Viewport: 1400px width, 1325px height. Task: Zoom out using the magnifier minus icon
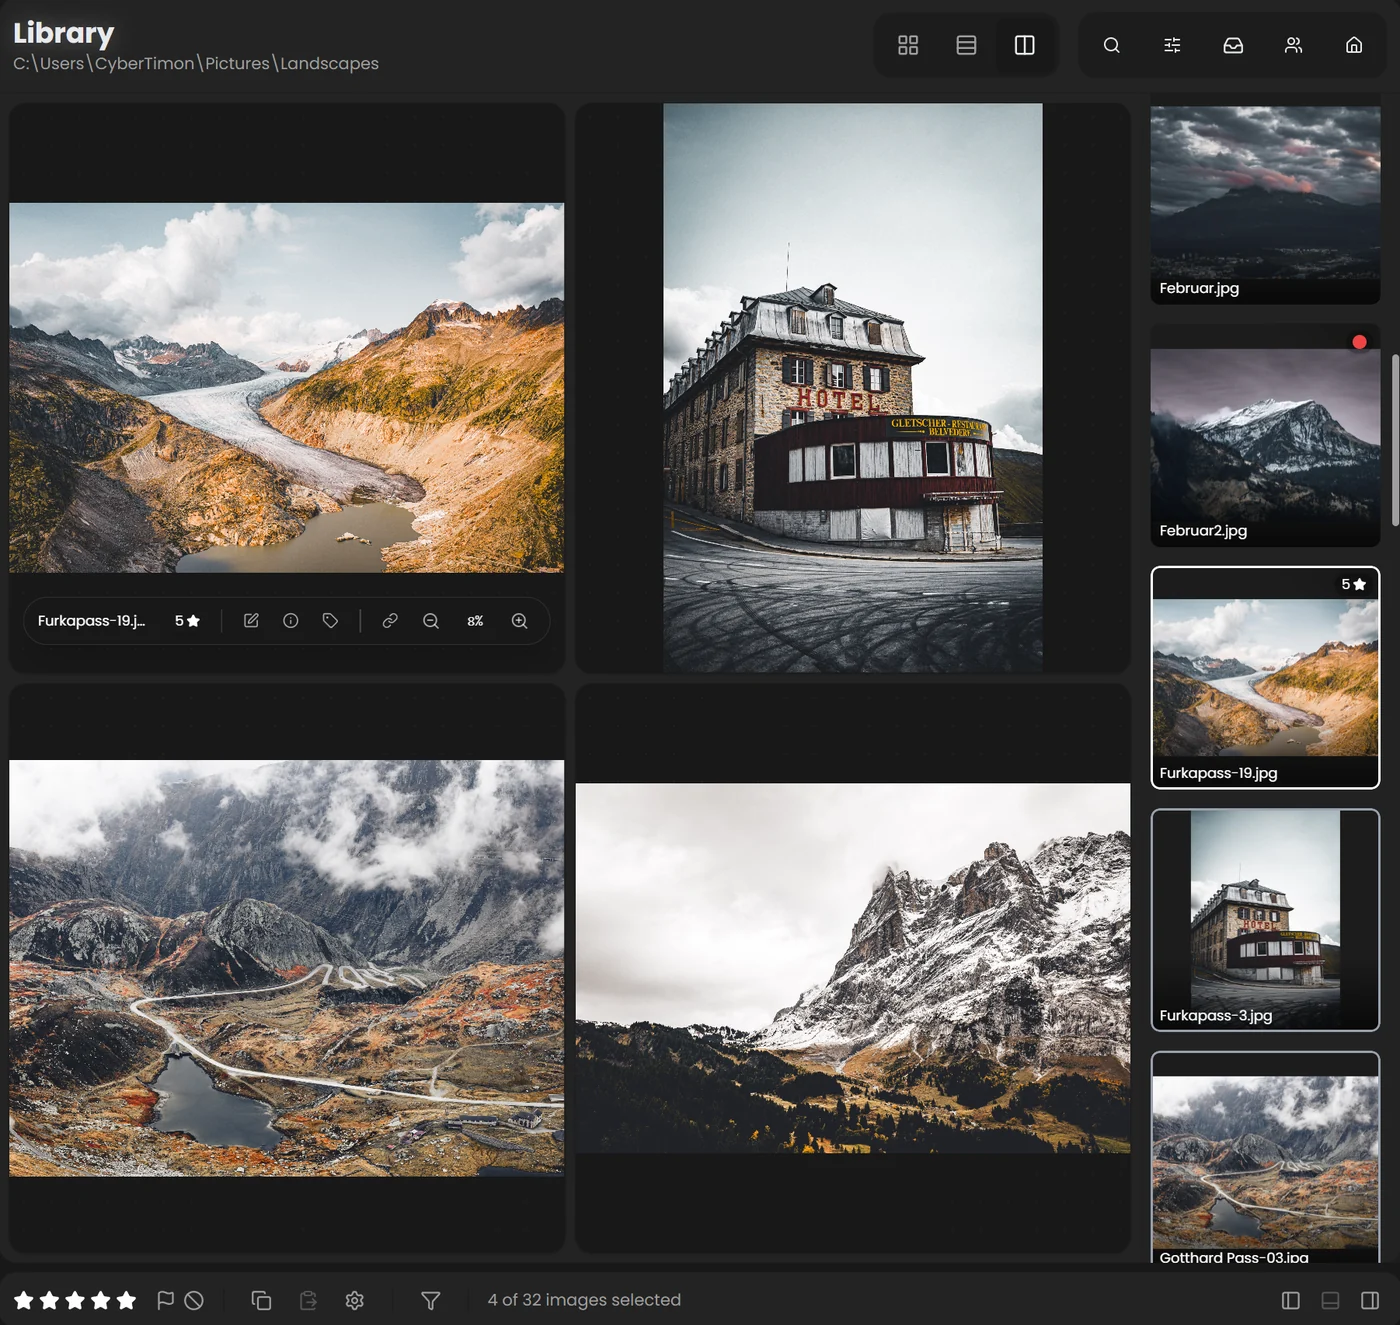tap(431, 621)
